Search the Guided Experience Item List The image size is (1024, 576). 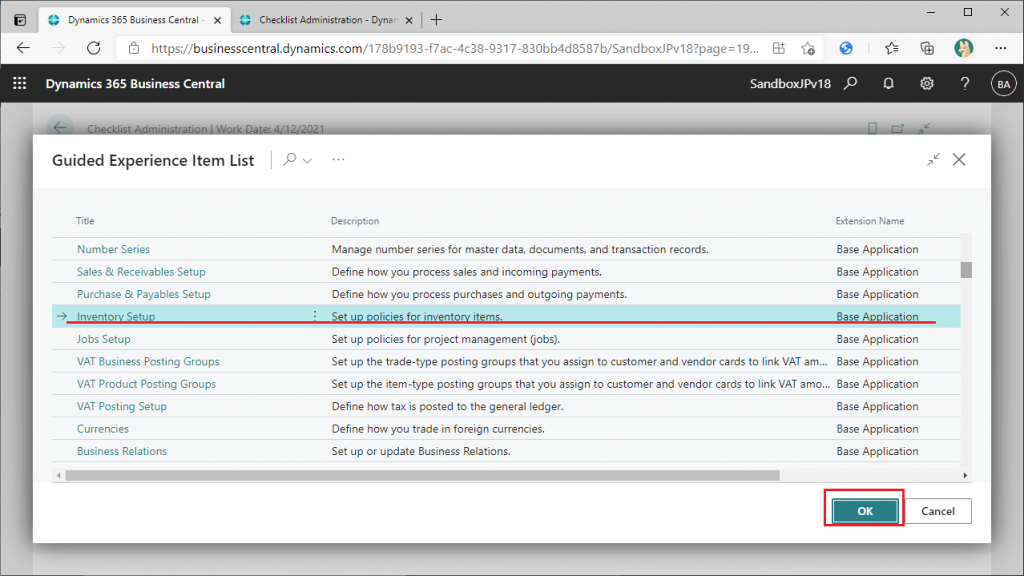289,159
